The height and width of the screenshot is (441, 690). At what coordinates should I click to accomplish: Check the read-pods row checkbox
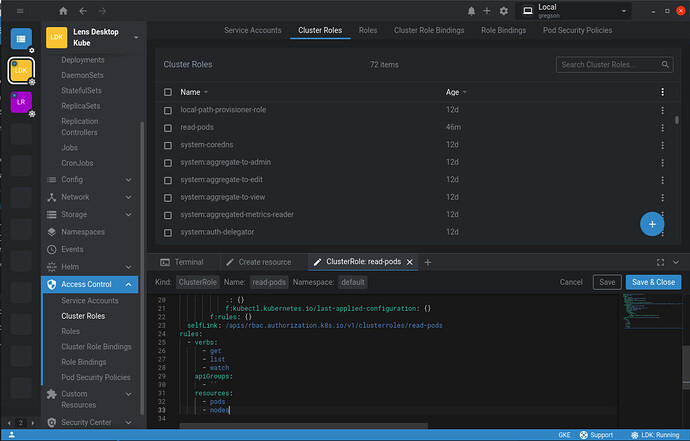click(x=168, y=127)
